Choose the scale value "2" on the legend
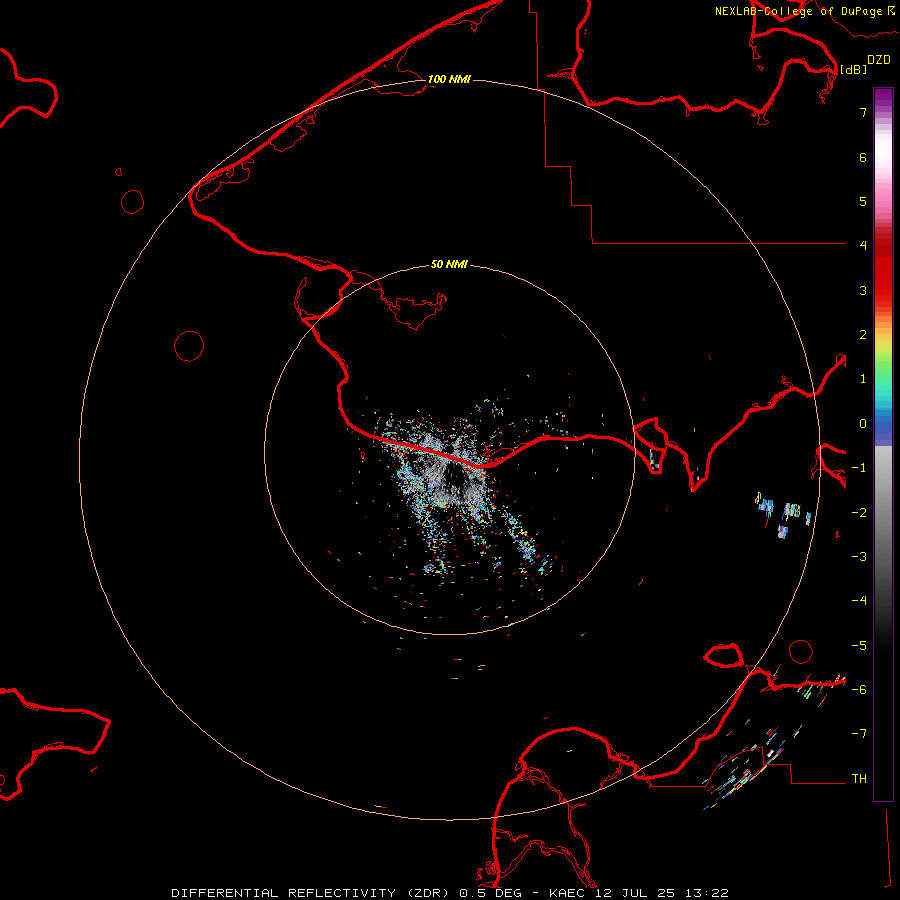Viewport: 900px width, 900px height. point(863,335)
